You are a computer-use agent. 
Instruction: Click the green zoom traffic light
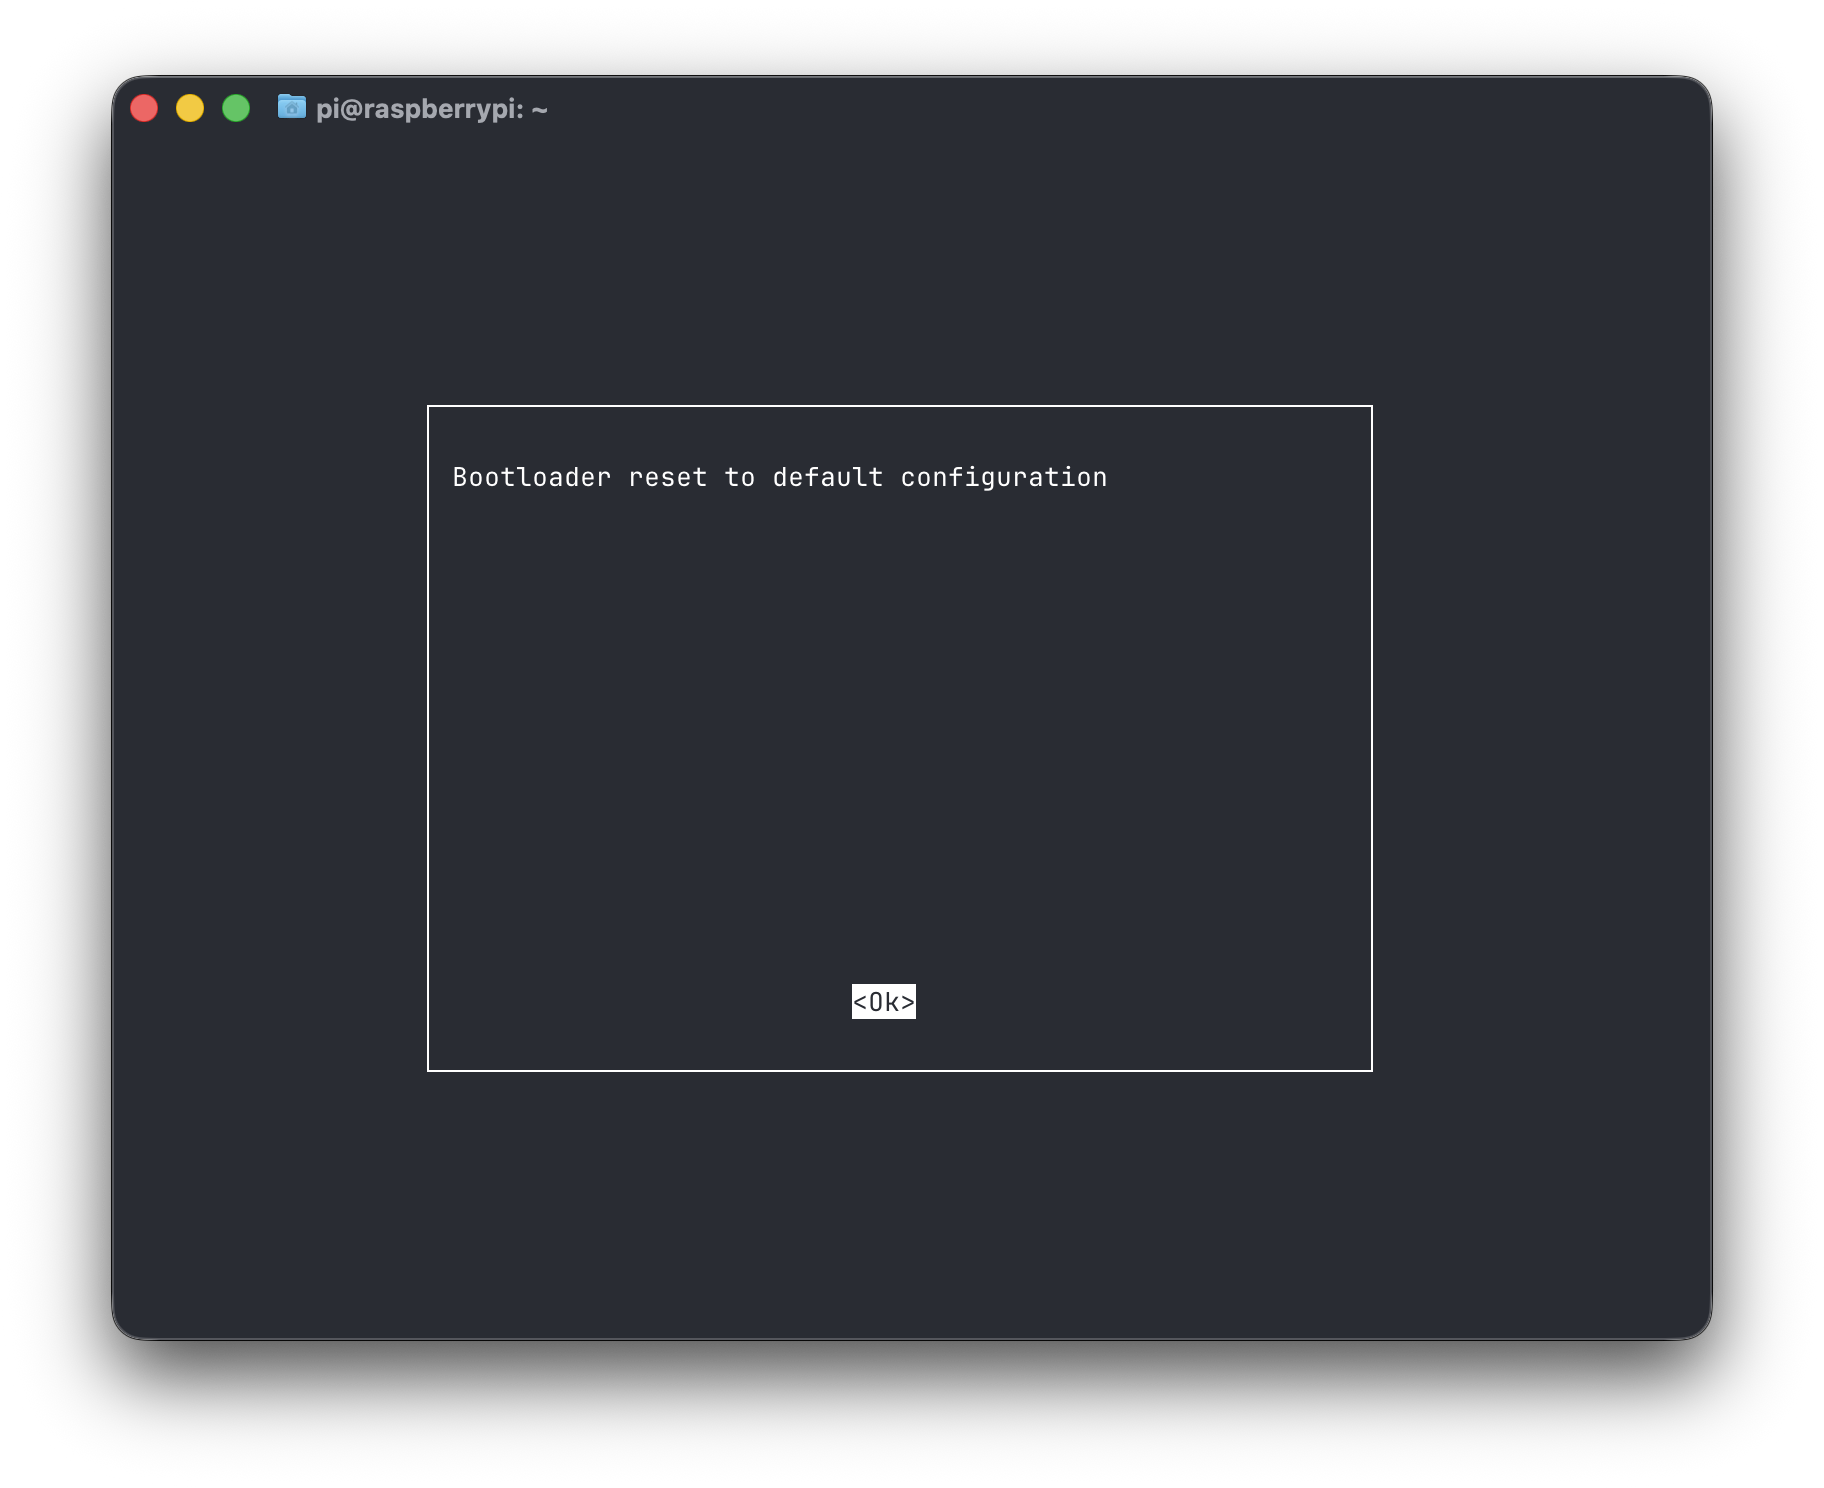point(236,107)
